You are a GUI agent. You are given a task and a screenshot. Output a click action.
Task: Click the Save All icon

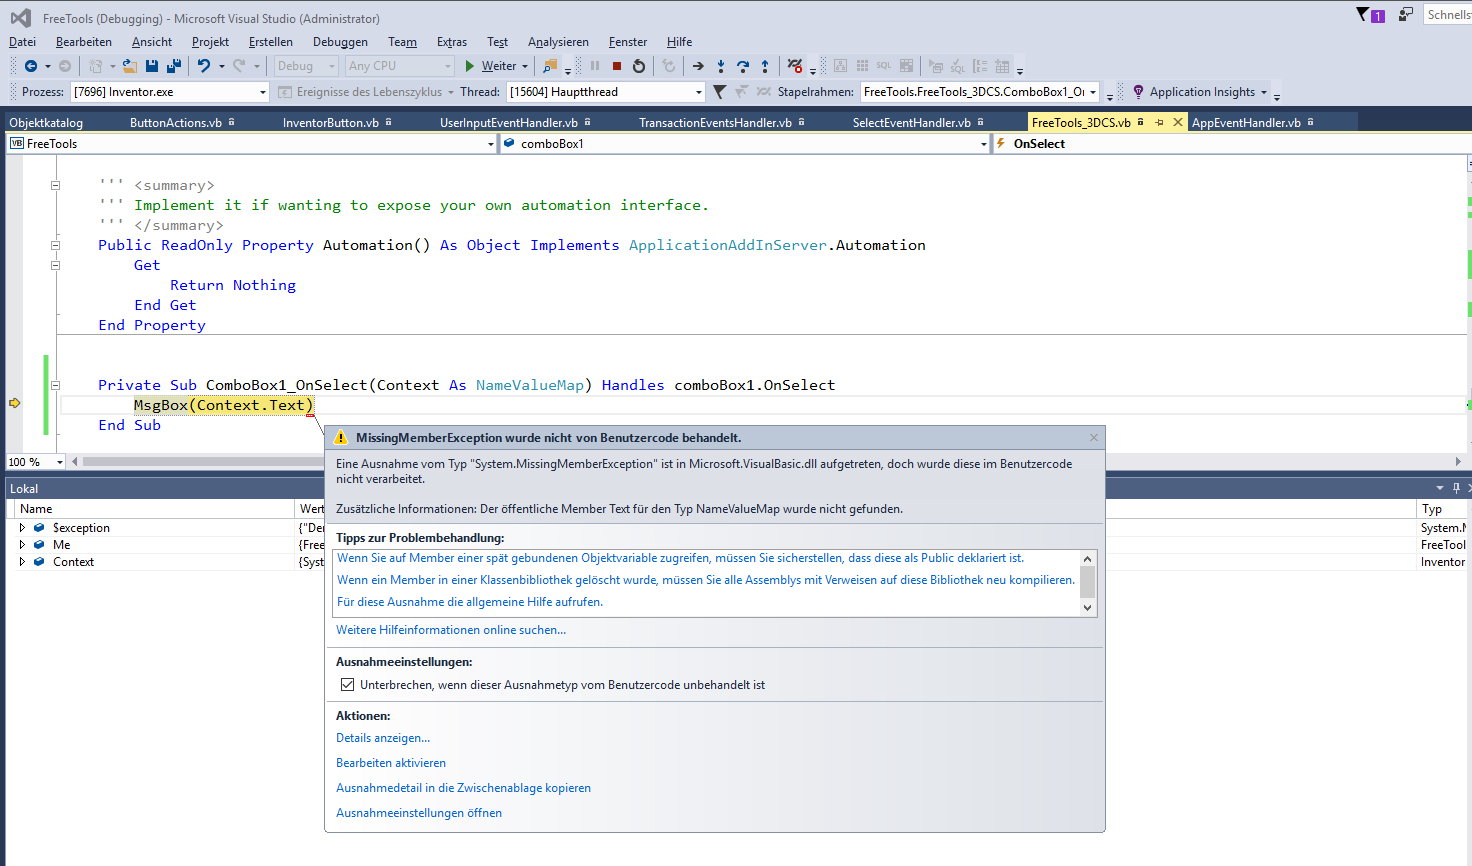(x=174, y=66)
